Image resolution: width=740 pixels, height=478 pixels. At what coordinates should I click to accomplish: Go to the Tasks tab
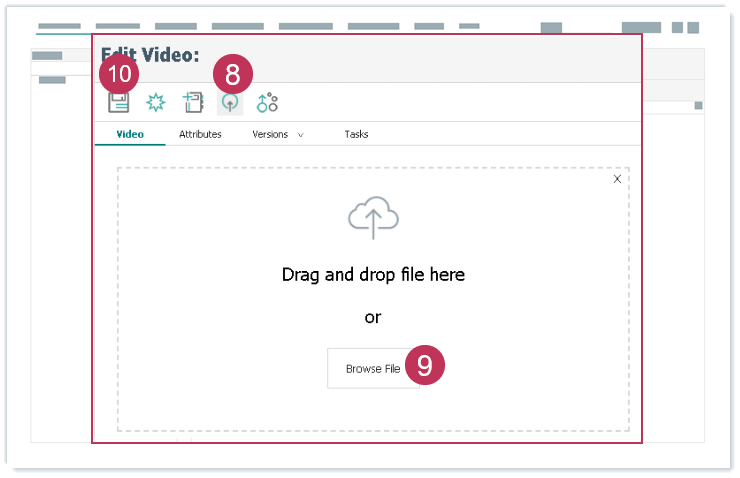[x=356, y=134]
